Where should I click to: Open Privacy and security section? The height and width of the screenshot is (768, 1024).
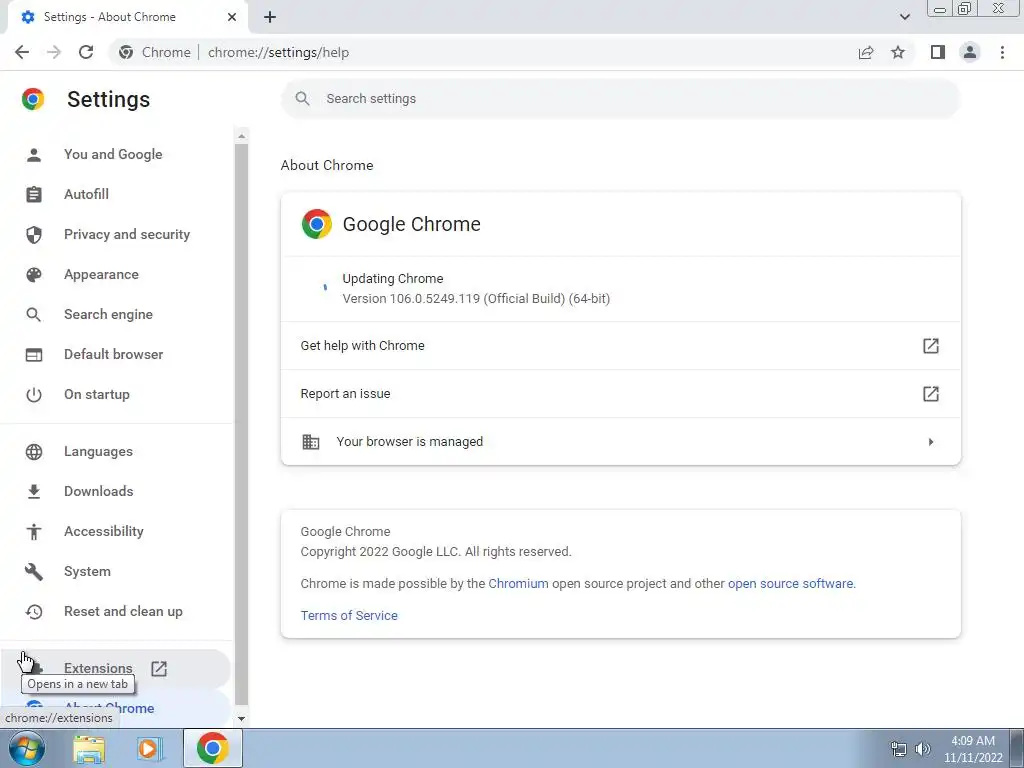127,234
